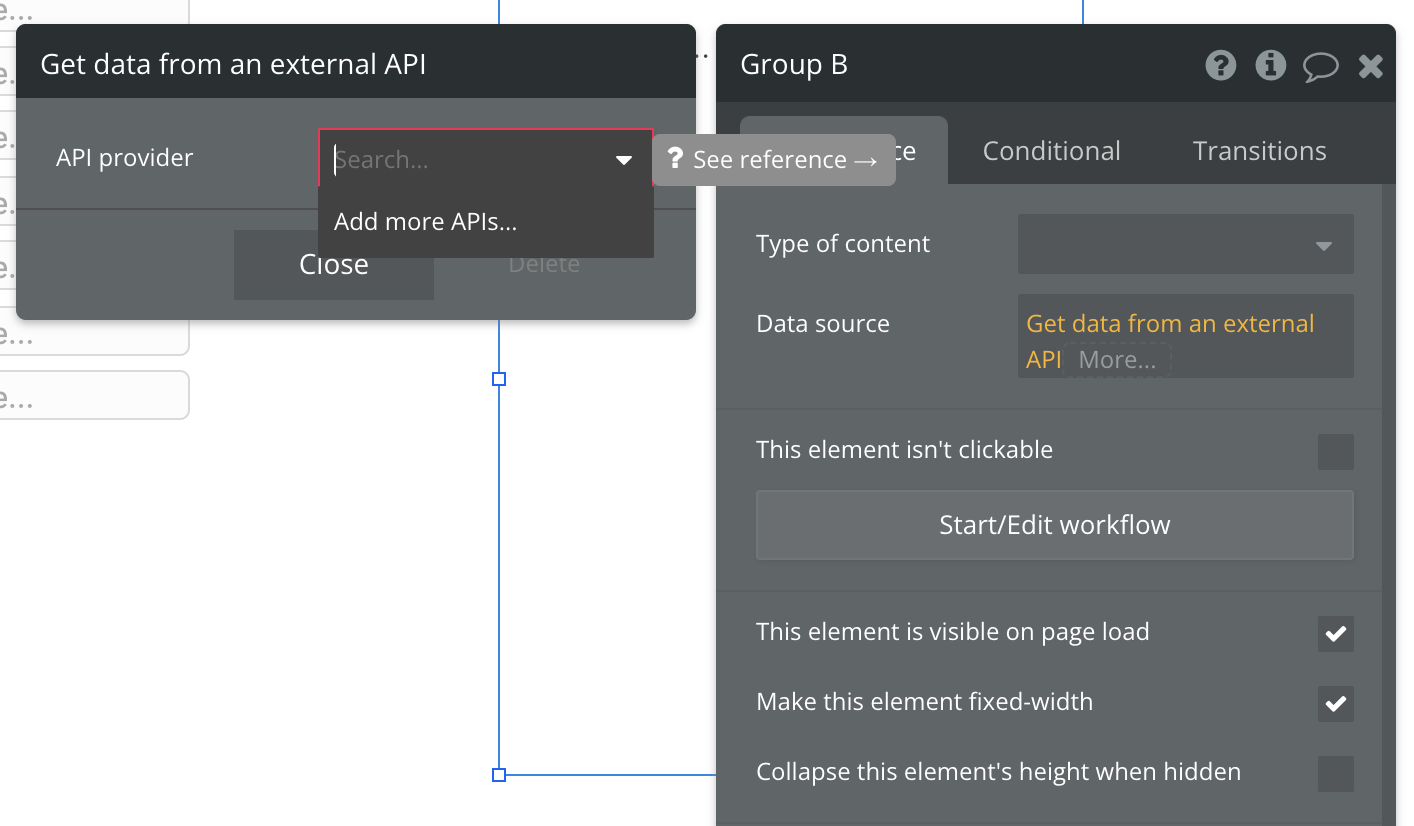The image size is (1414, 826).
Task: Expand the API provider dropdown arrow
Action: pyautogui.click(x=624, y=160)
